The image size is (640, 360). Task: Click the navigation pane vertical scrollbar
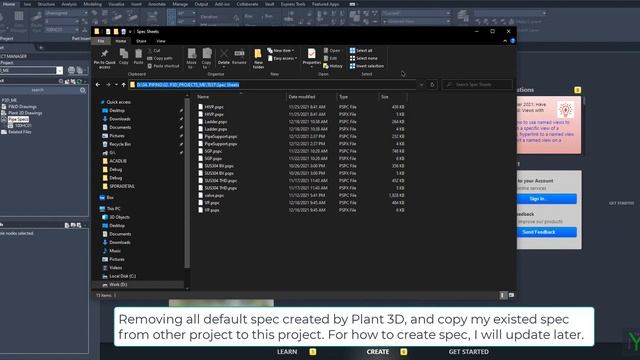tap(187, 184)
